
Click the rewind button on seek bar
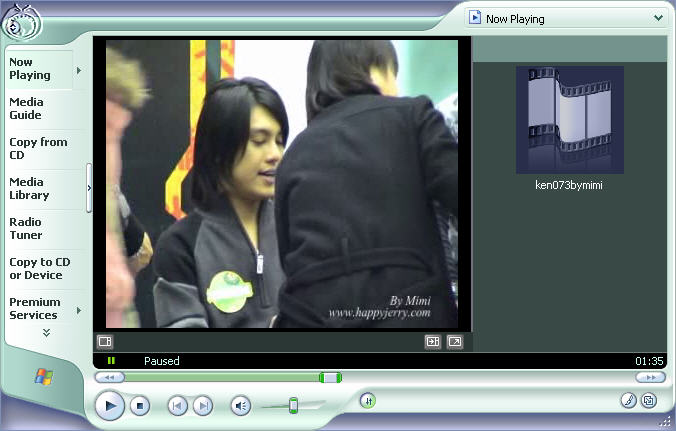coord(110,378)
